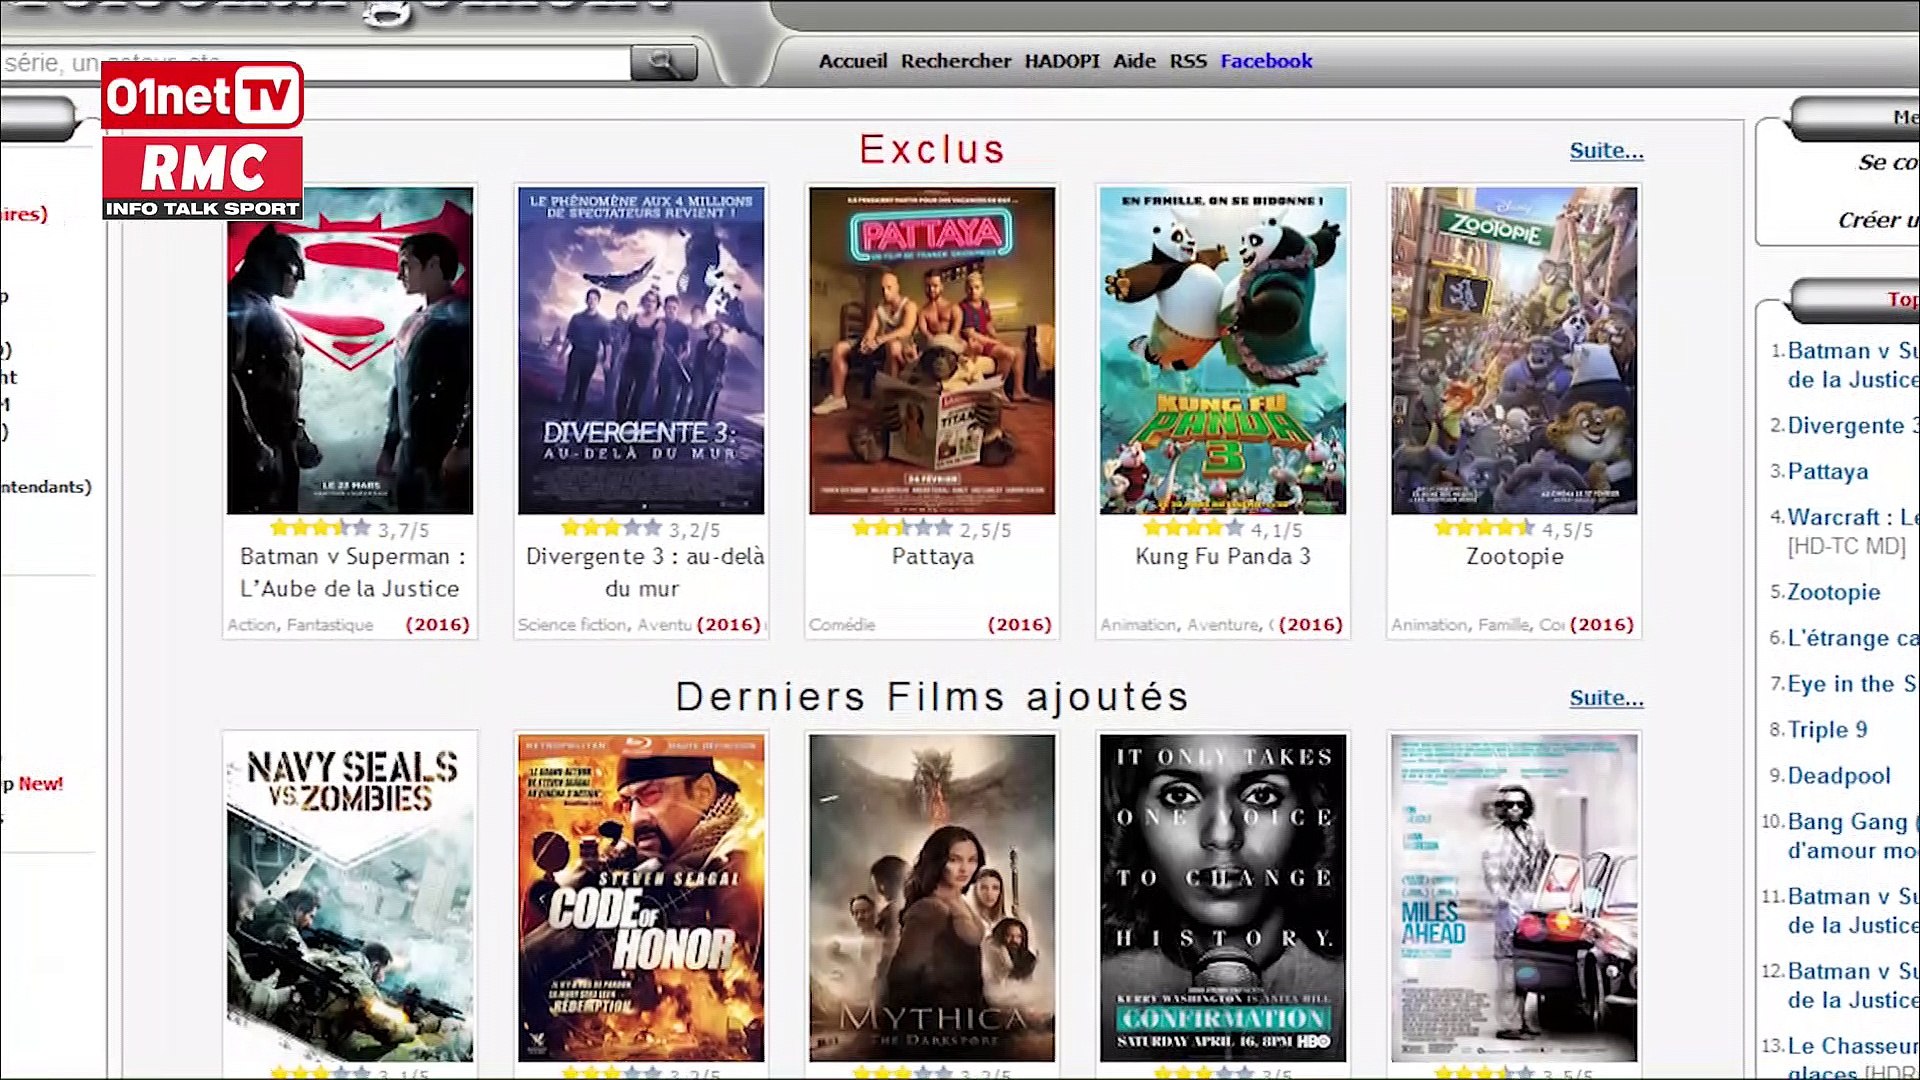Open Navy Seals vs Zombies poster
This screenshot has height=1080, width=1920.
point(350,898)
